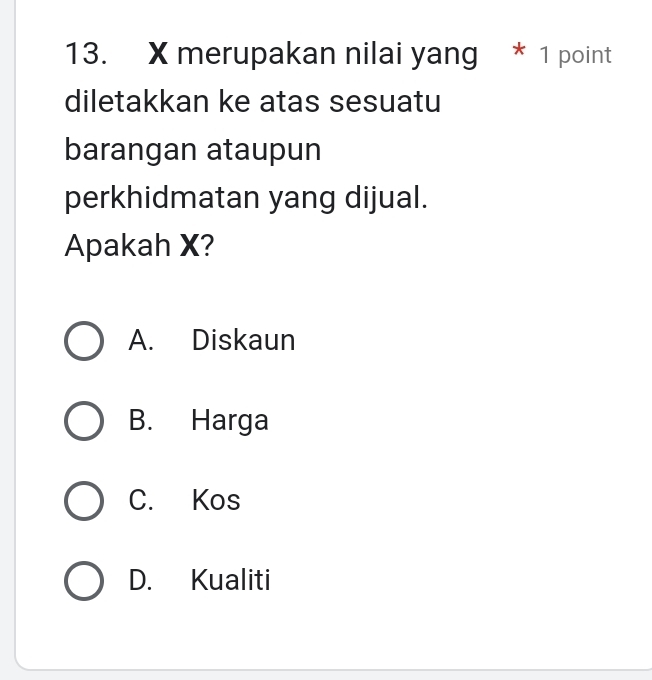Mark the radio button for option C
Screen dimensions: 652x680
pyautogui.click(x=84, y=500)
